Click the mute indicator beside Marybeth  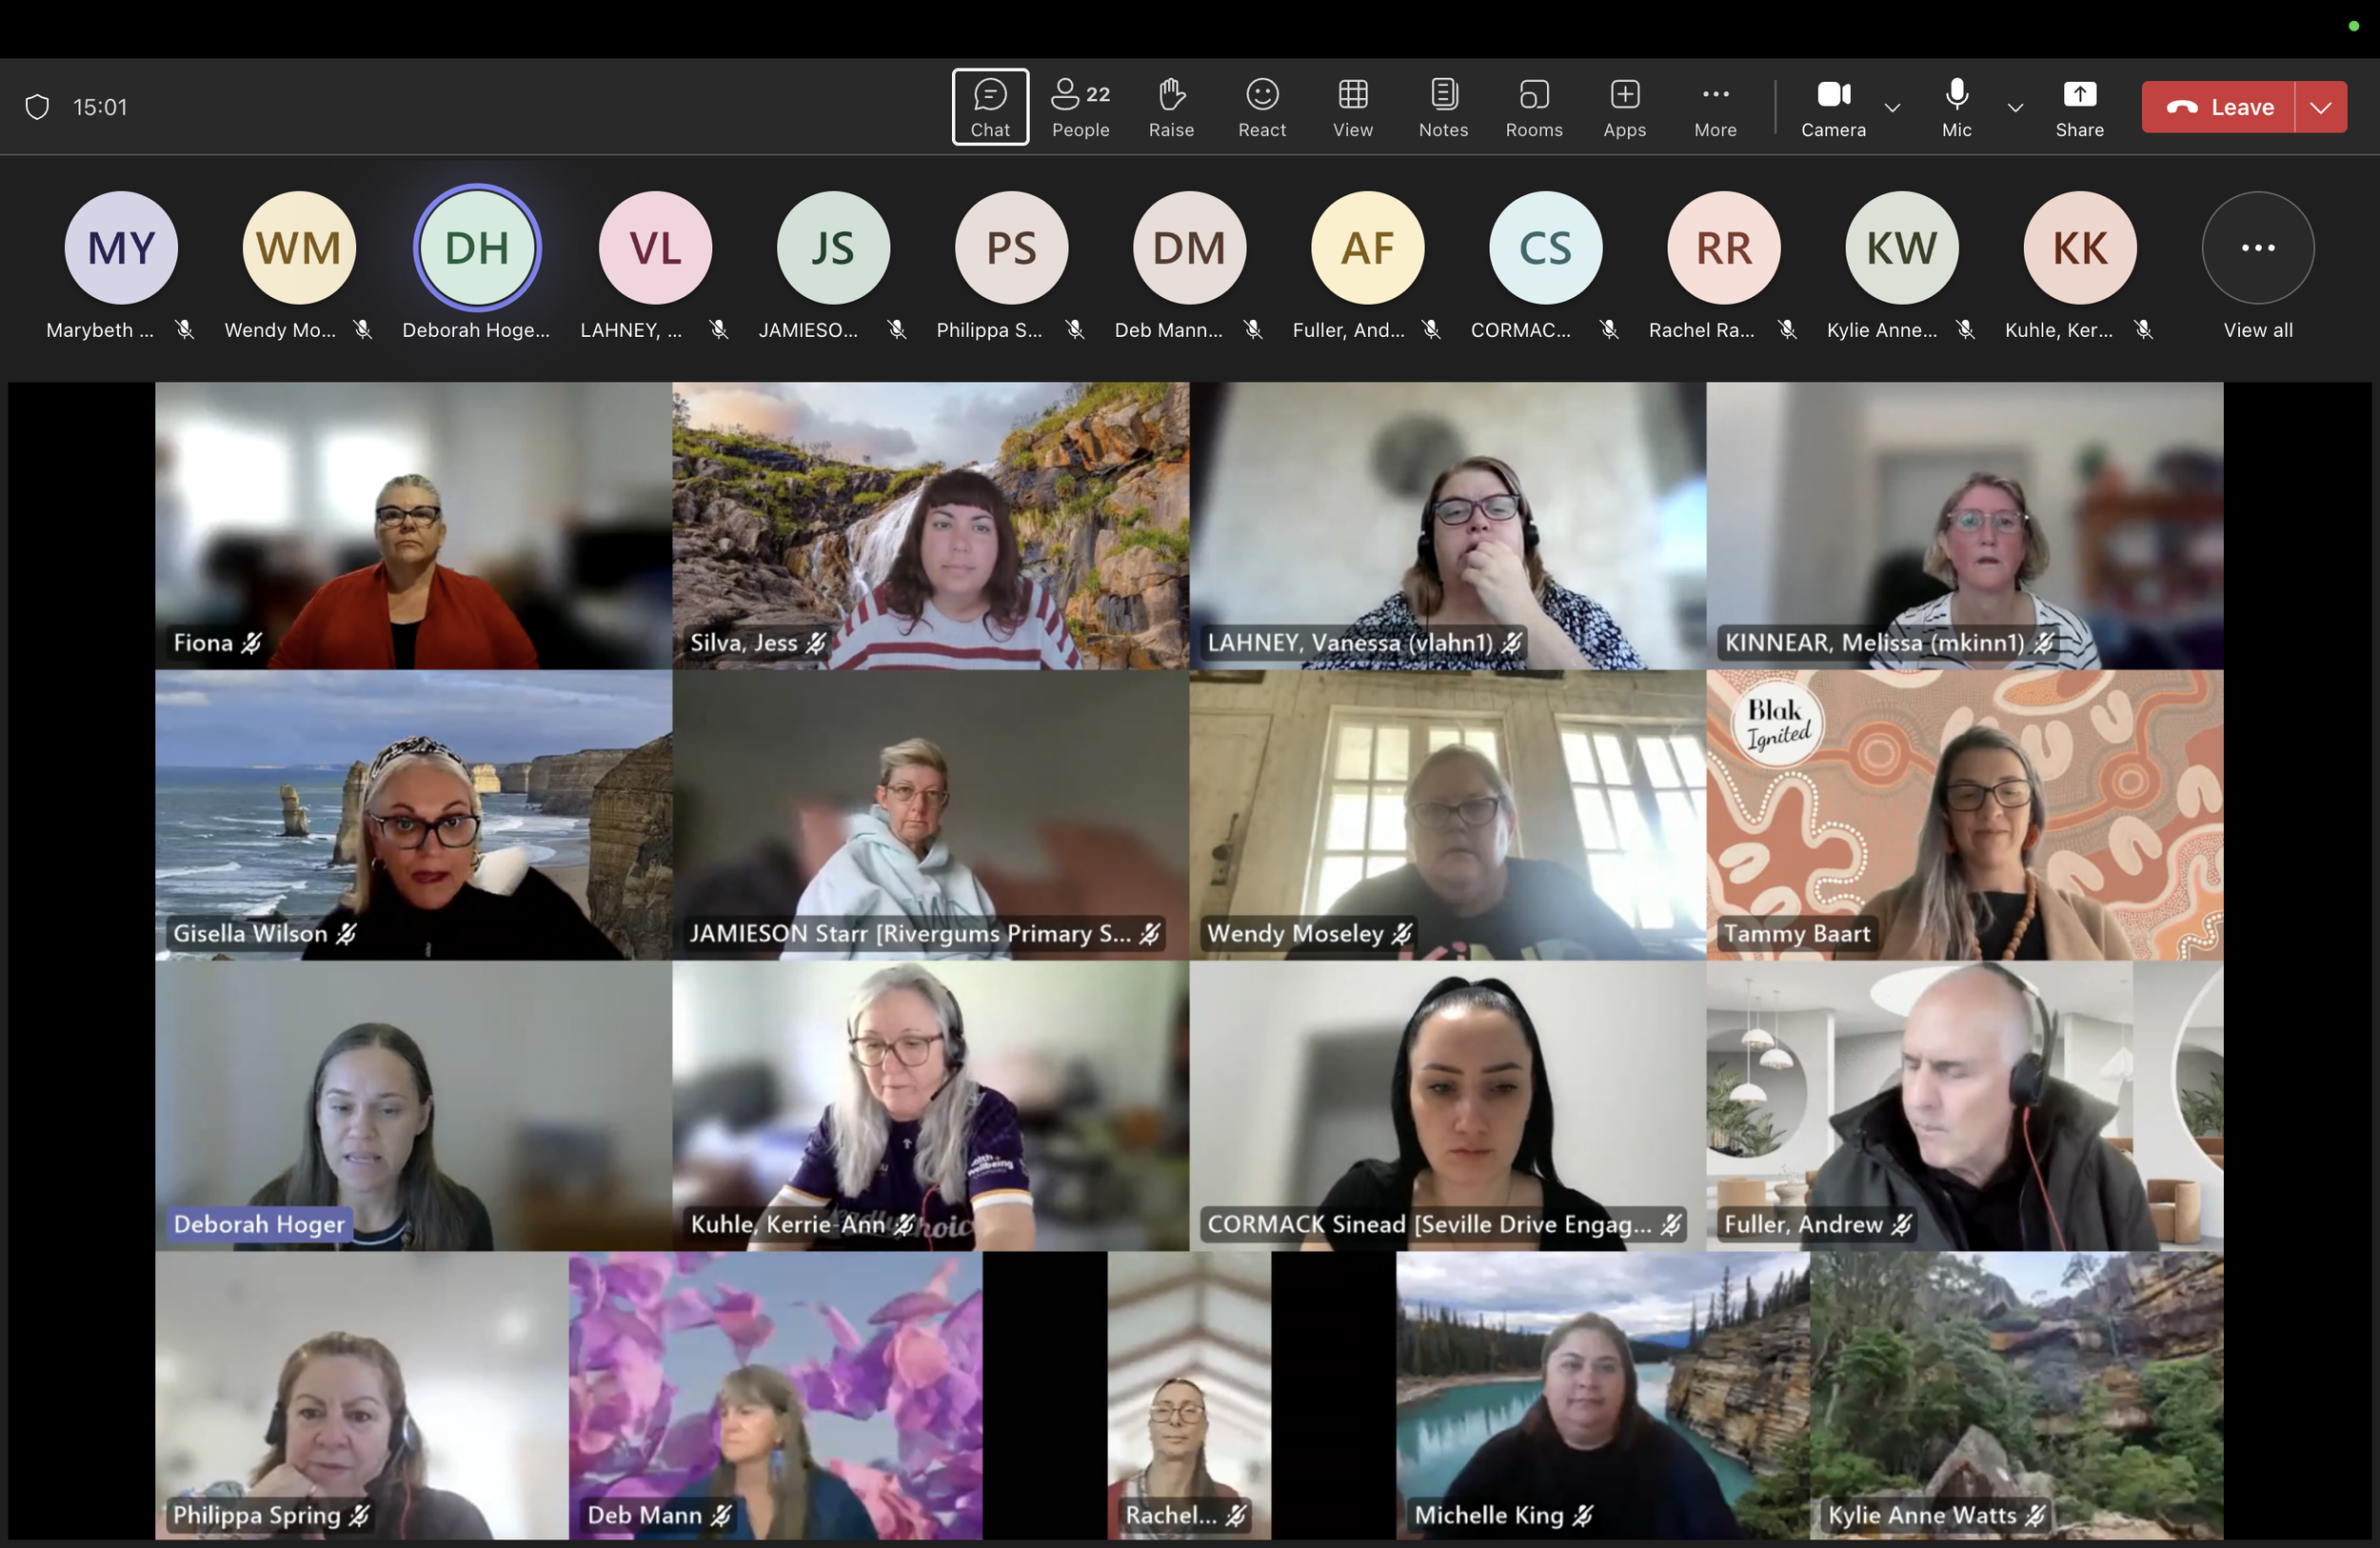(x=185, y=329)
